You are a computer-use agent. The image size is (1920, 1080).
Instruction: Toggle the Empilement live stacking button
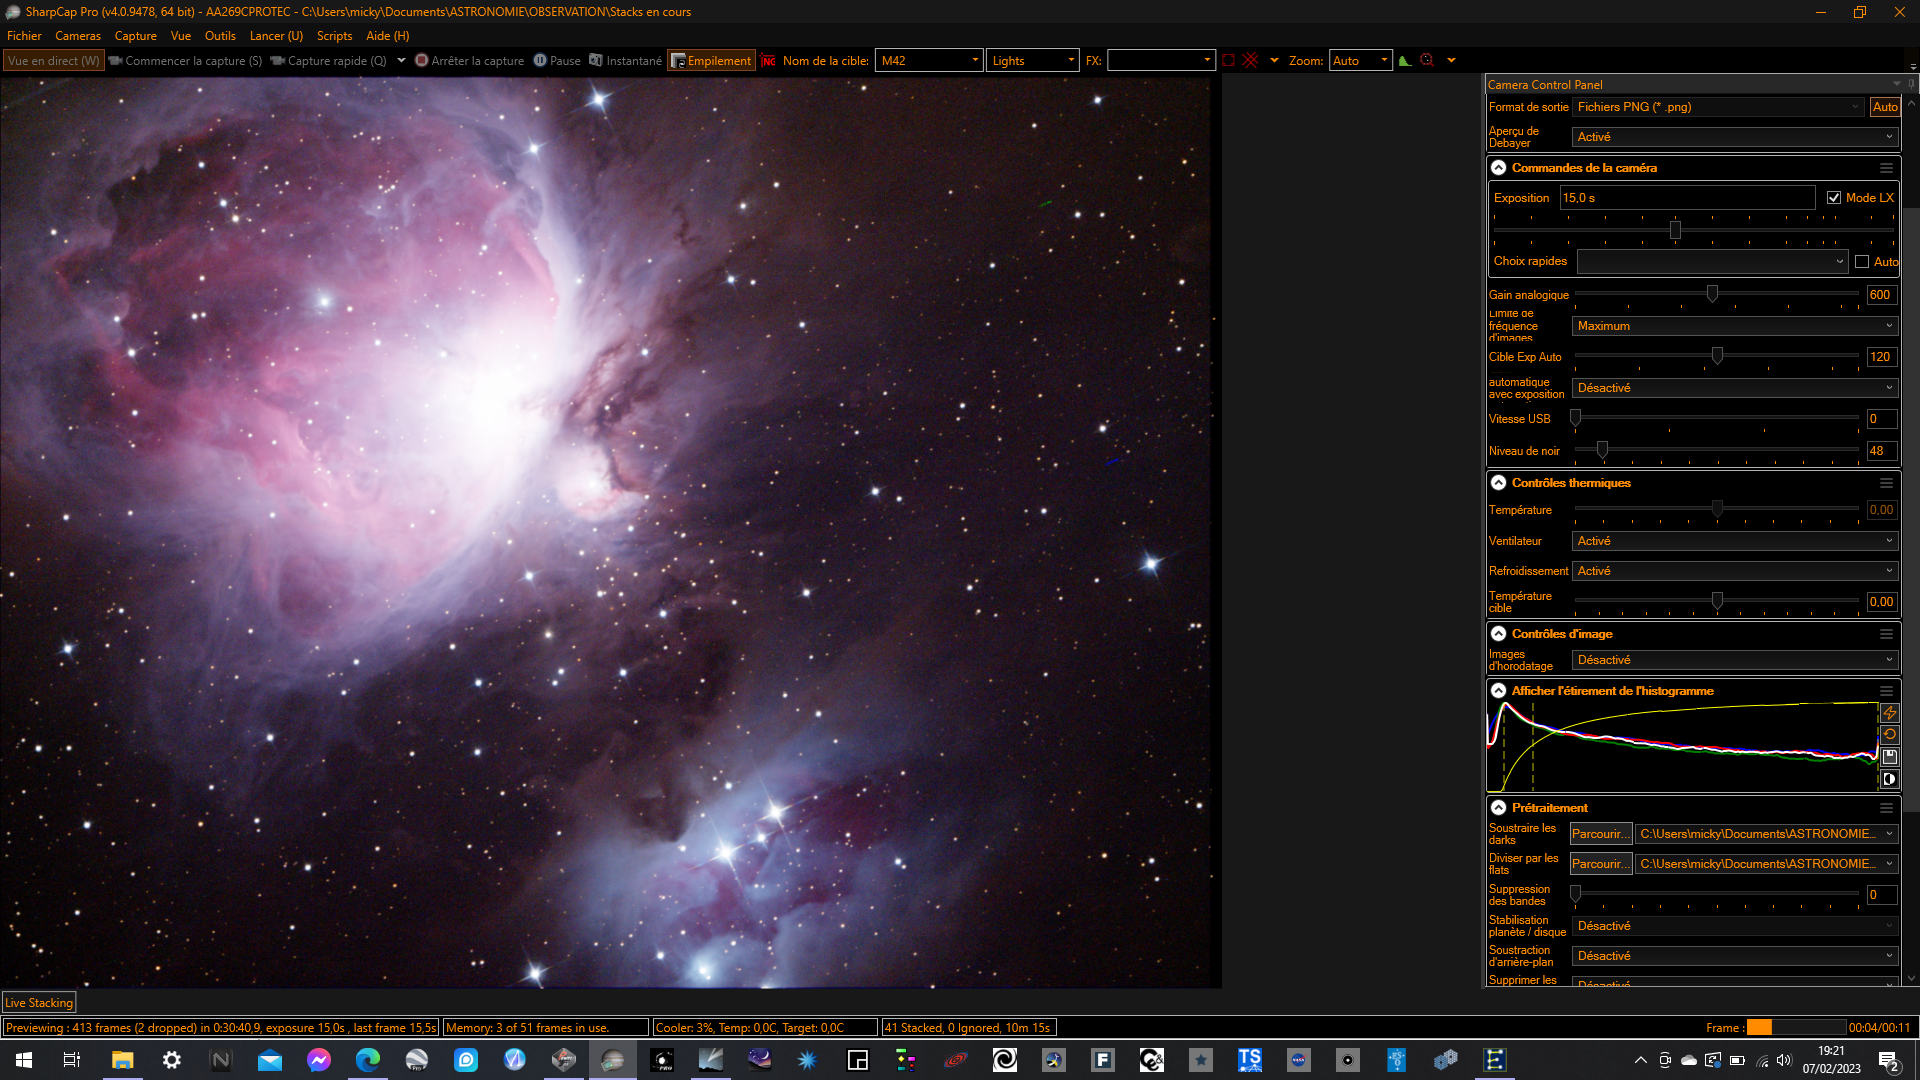pos(710,61)
